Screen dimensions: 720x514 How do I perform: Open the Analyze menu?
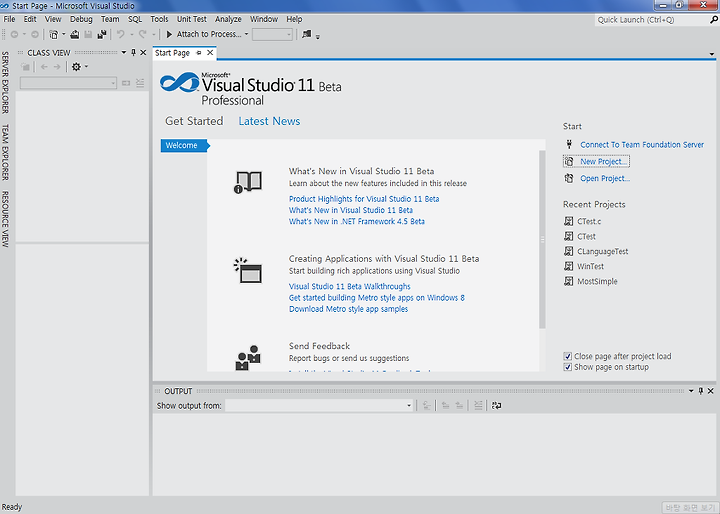pyautogui.click(x=228, y=19)
